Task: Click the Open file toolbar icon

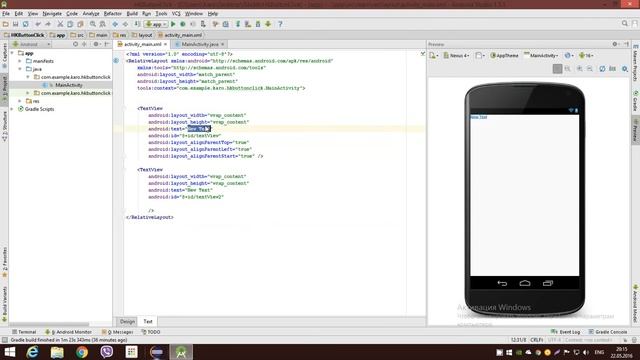Action: click(6, 24)
